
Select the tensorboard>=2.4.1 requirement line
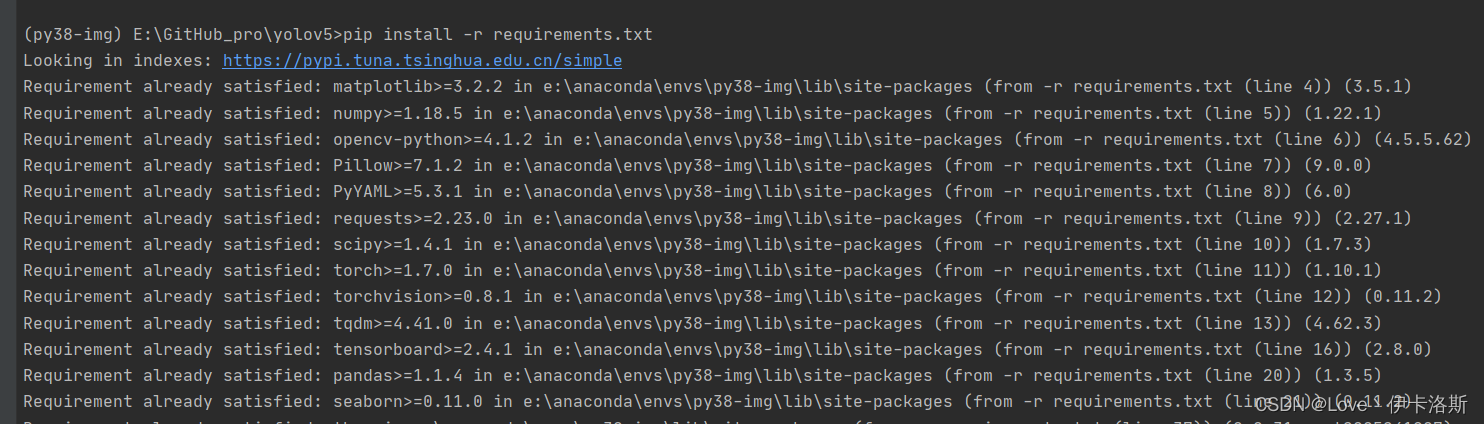coord(727,350)
